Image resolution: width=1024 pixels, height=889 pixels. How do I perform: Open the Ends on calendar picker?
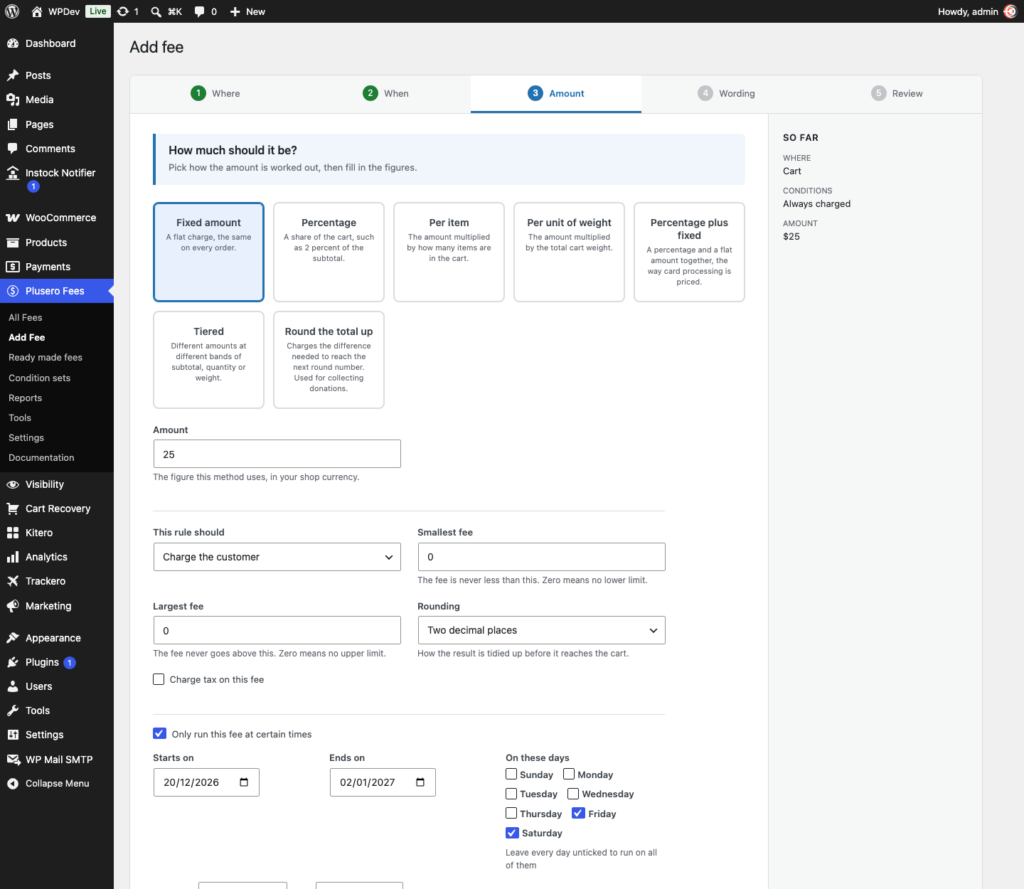coord(421,783)
